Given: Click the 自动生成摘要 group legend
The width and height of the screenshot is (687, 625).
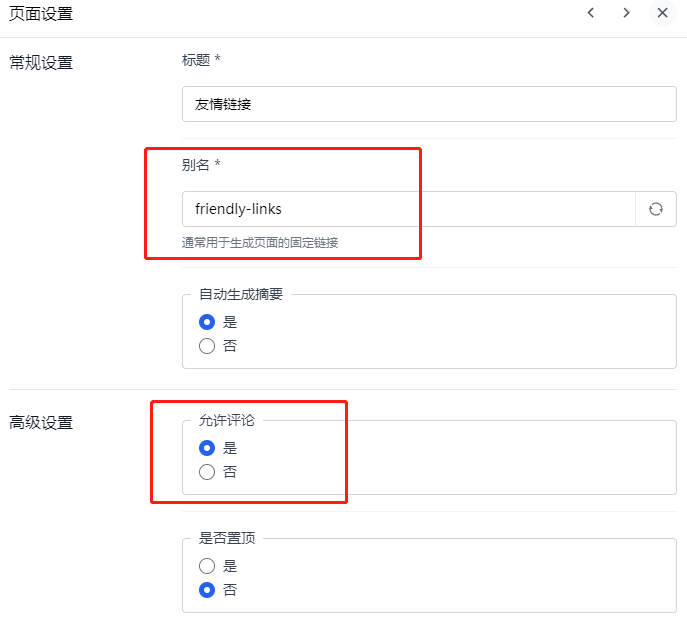Looking at the screenshot, I should 241,295.
